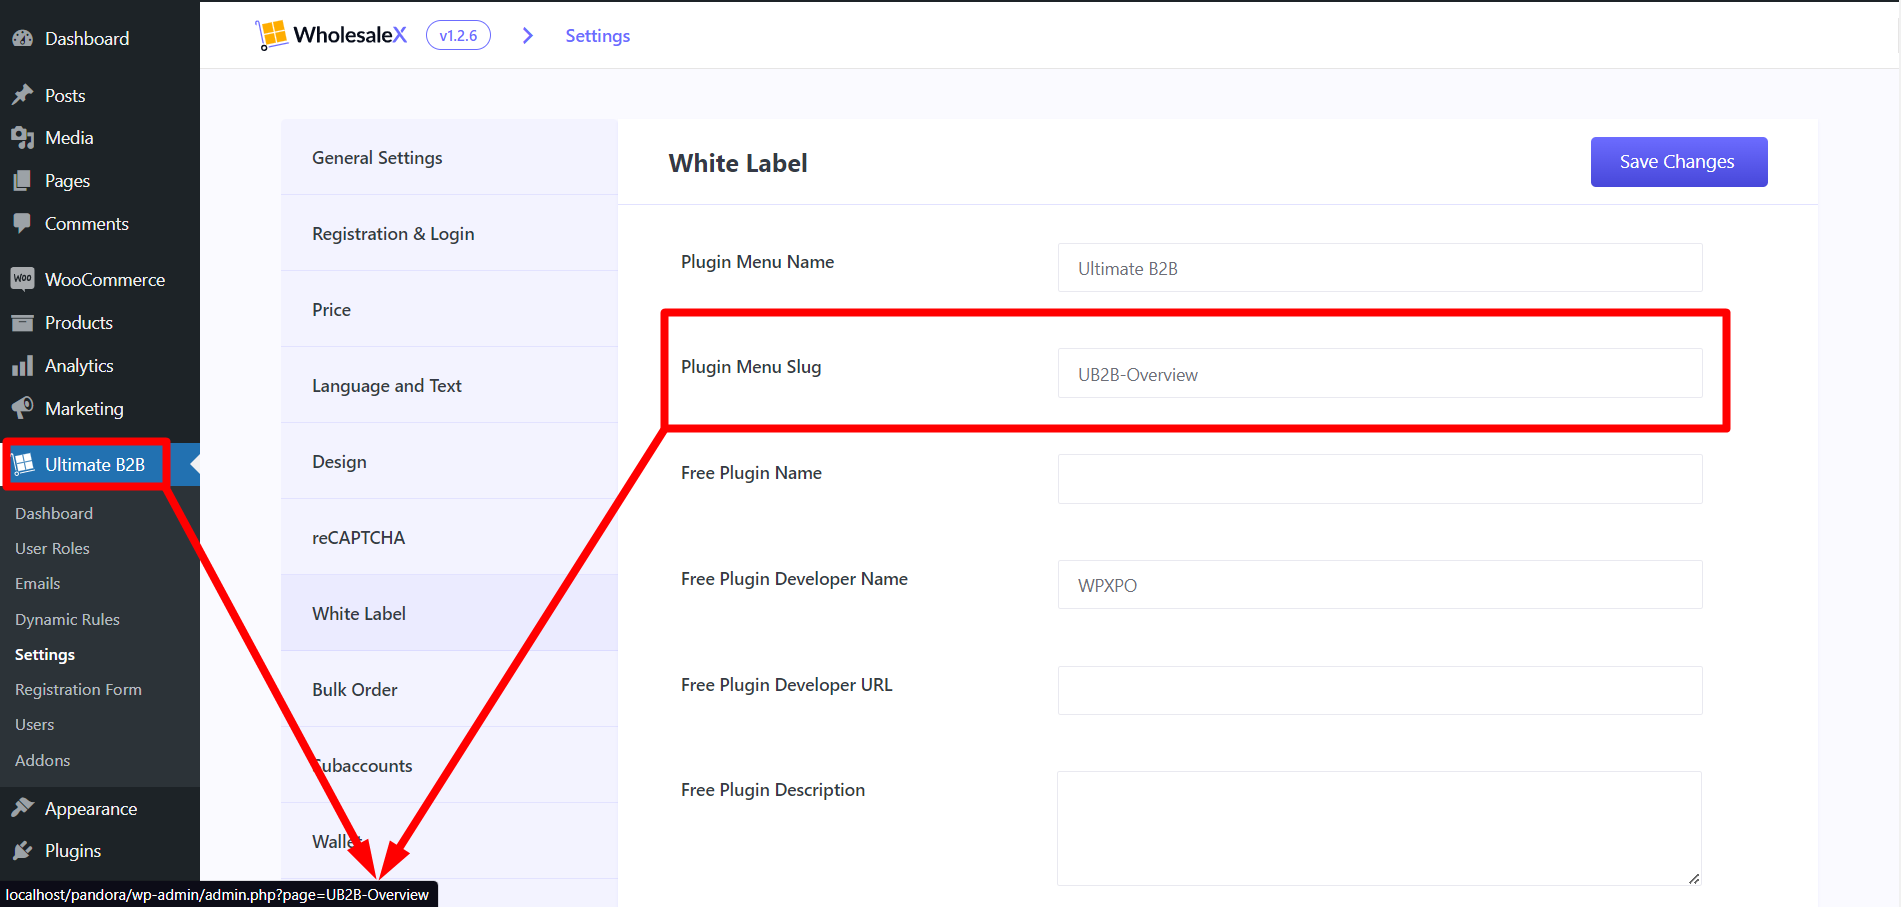Screen dimensions: 1901x907
Task: Click the Products archive icon
Action: [x=23, y=323]
